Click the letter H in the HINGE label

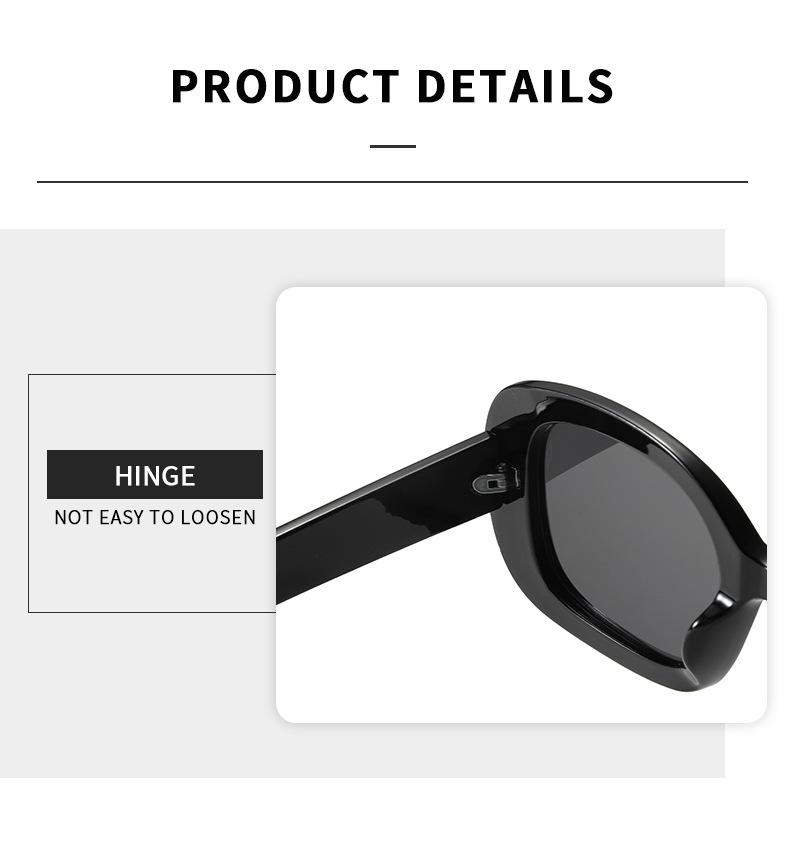pos(123,476)
